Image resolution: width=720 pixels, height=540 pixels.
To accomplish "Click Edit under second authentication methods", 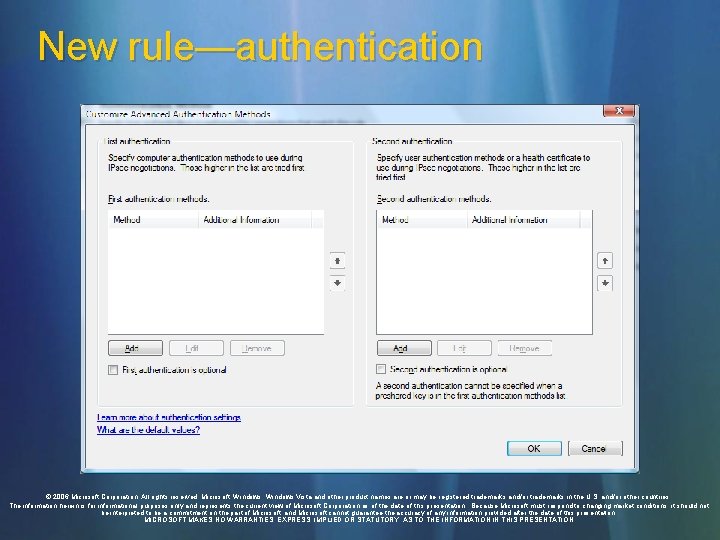I will [x=464, y=348].
